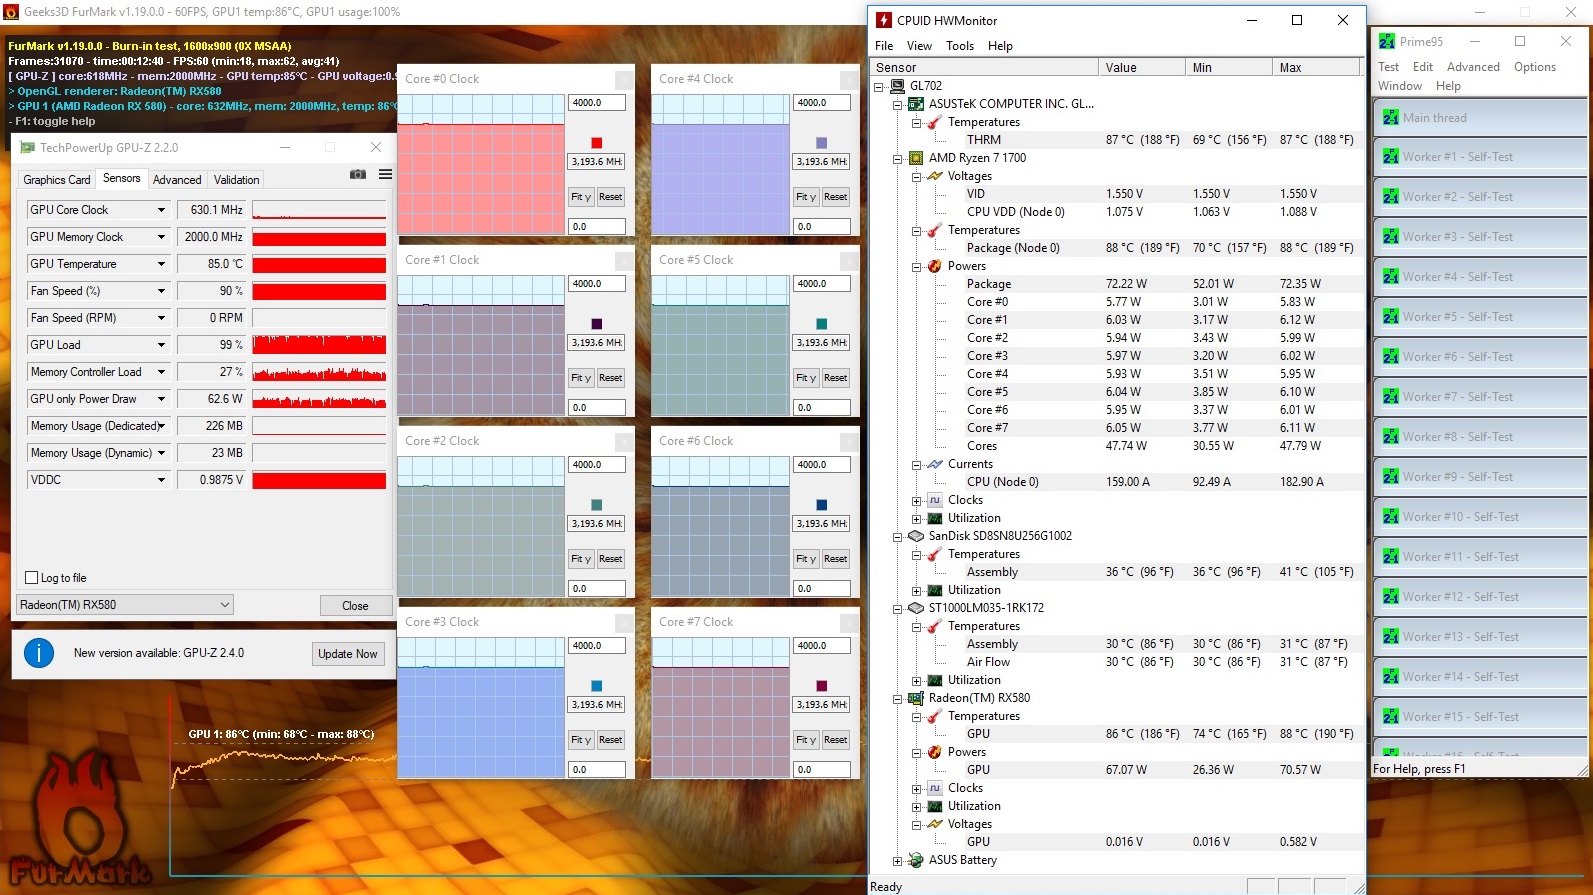Enable the Log to file checkbox
The image size is (1593, 895).
pos(31,578)
